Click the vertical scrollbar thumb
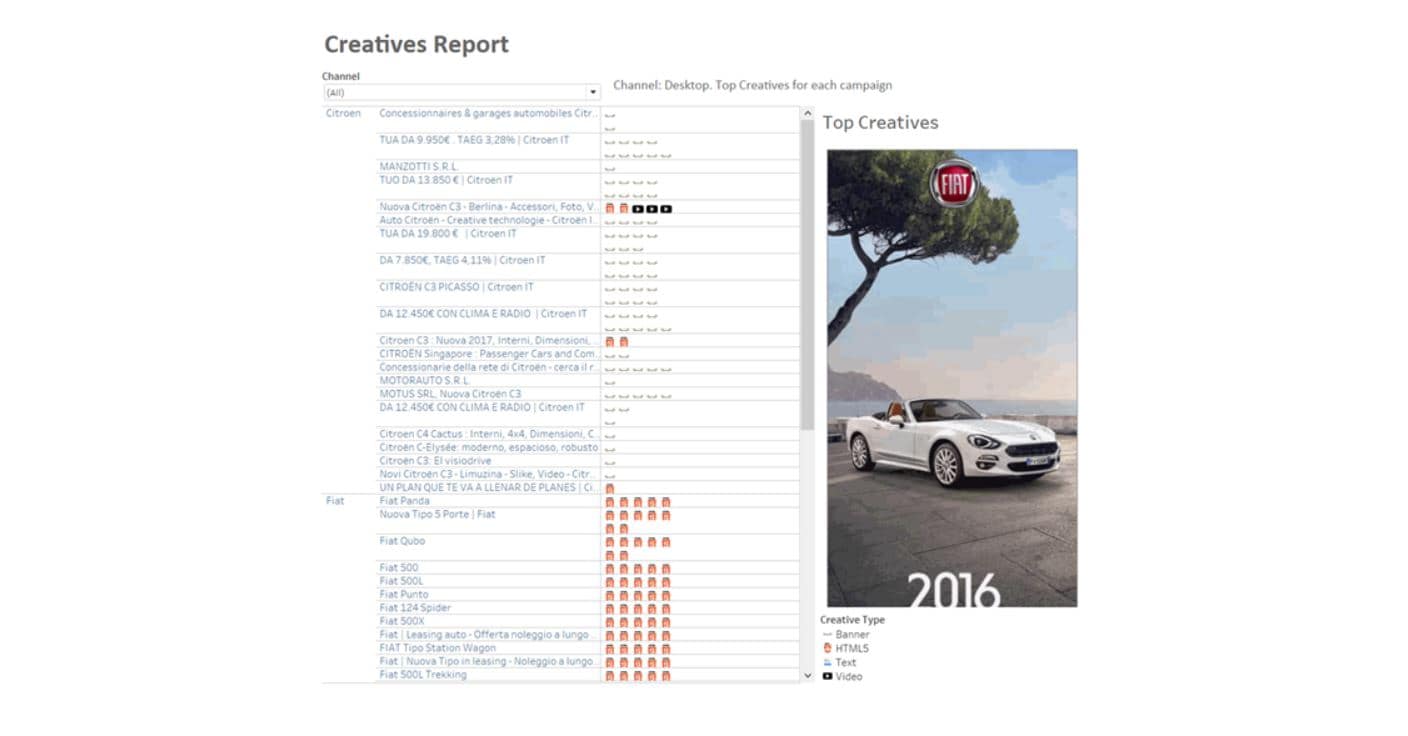This screenshot has height=736, width=1408. pos(807,270)
